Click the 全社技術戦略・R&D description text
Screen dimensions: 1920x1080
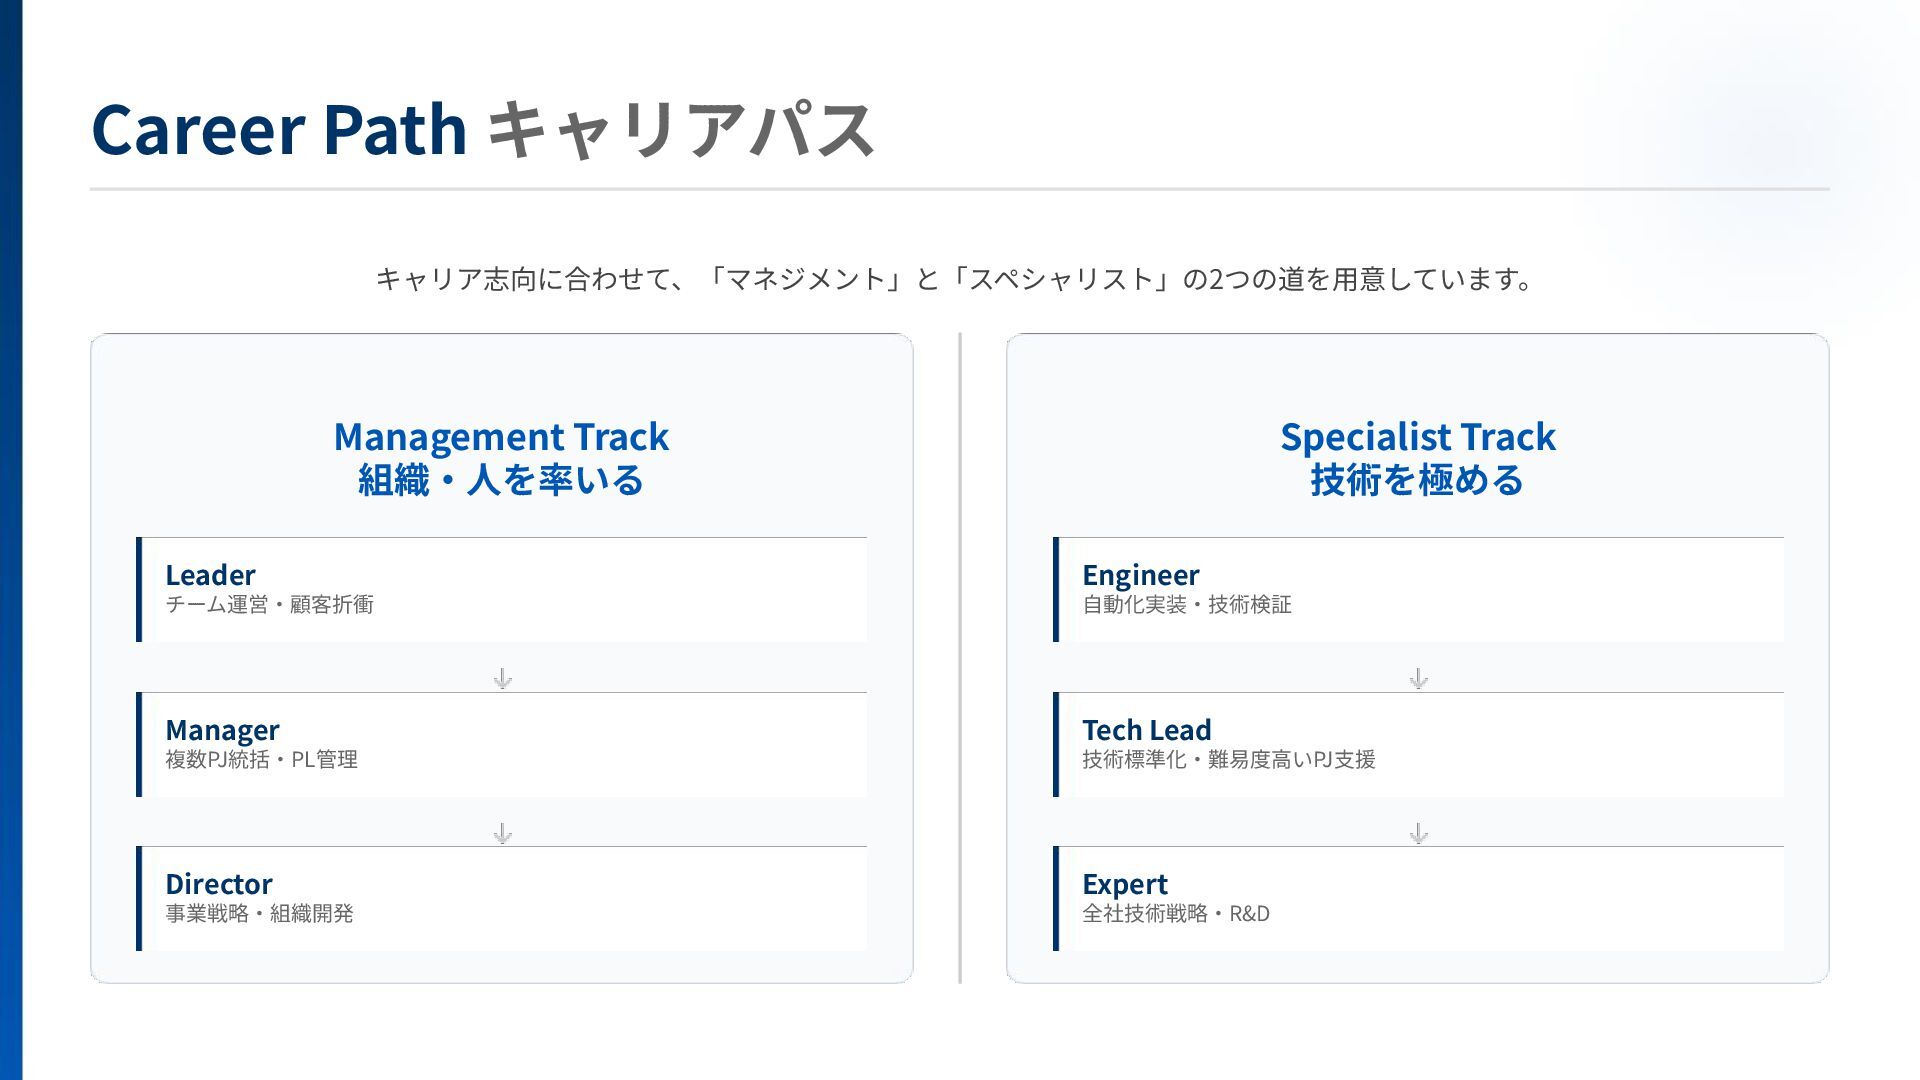point(1175,913)
